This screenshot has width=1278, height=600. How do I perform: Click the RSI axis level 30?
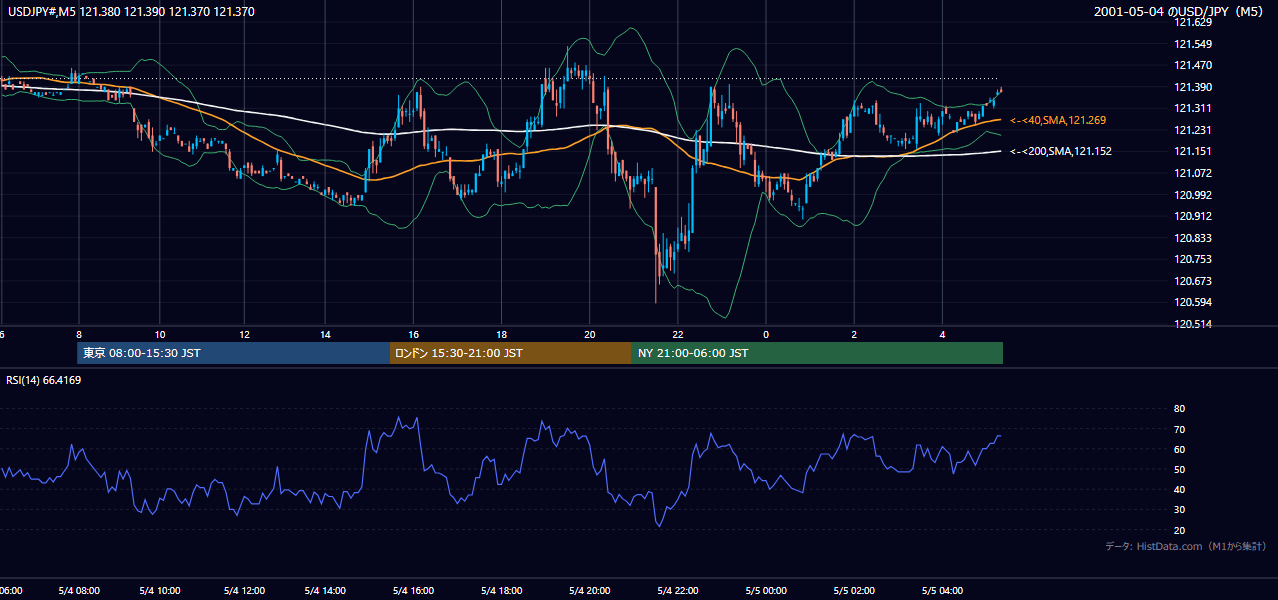pos(1179,510)
